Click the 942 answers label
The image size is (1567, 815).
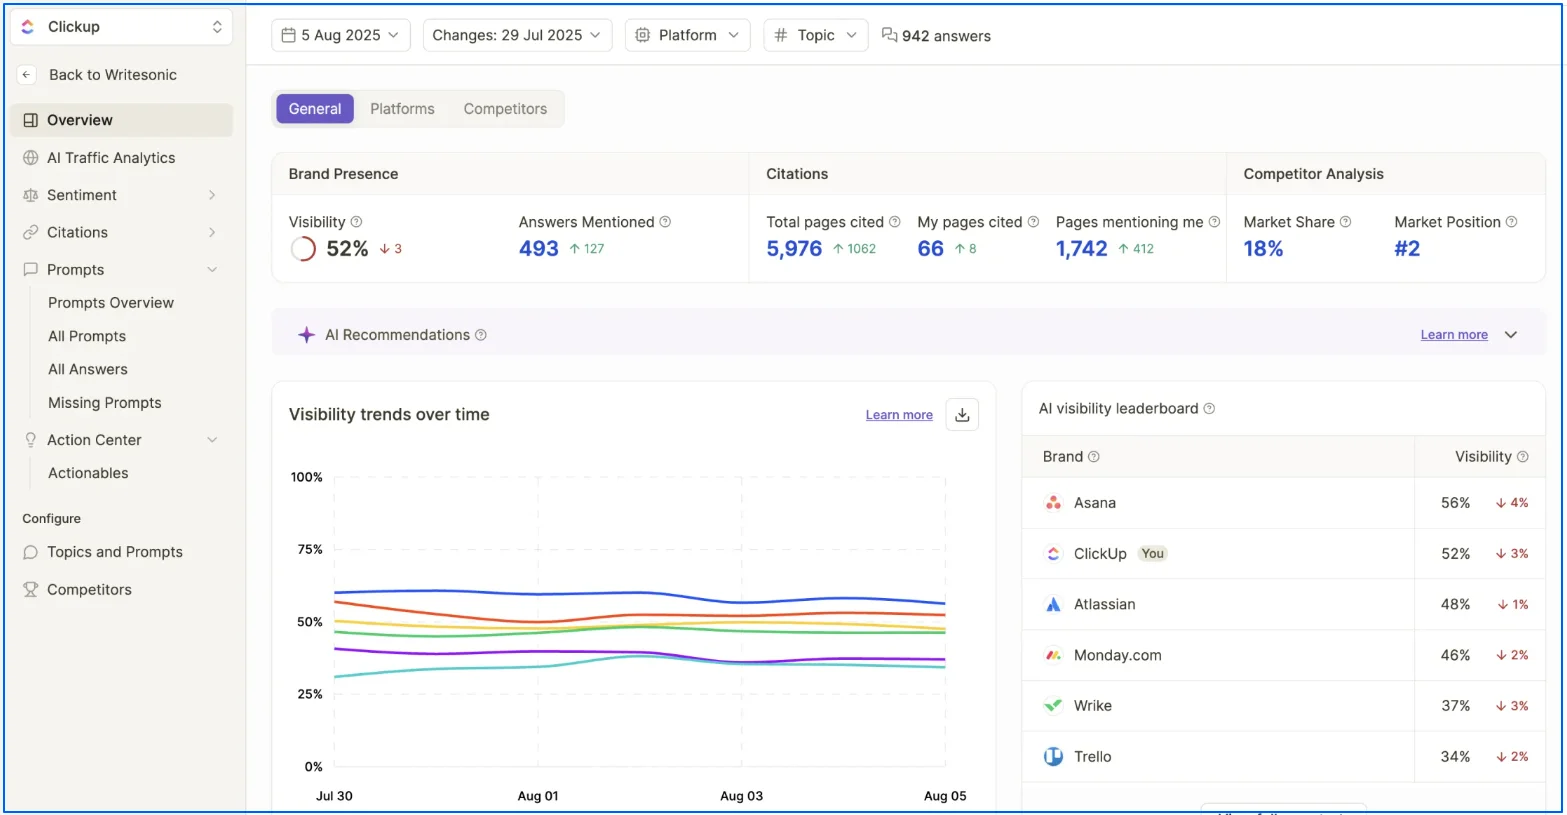pos(946,36)
